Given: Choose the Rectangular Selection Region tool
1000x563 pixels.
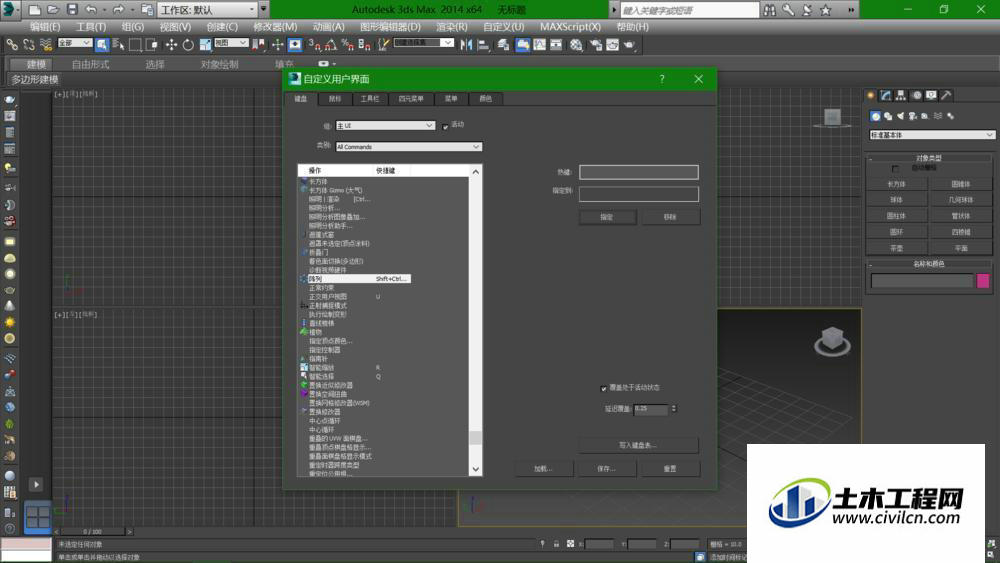Looking at the screenshot, I should pyautogui.click(x=135, y=45).
